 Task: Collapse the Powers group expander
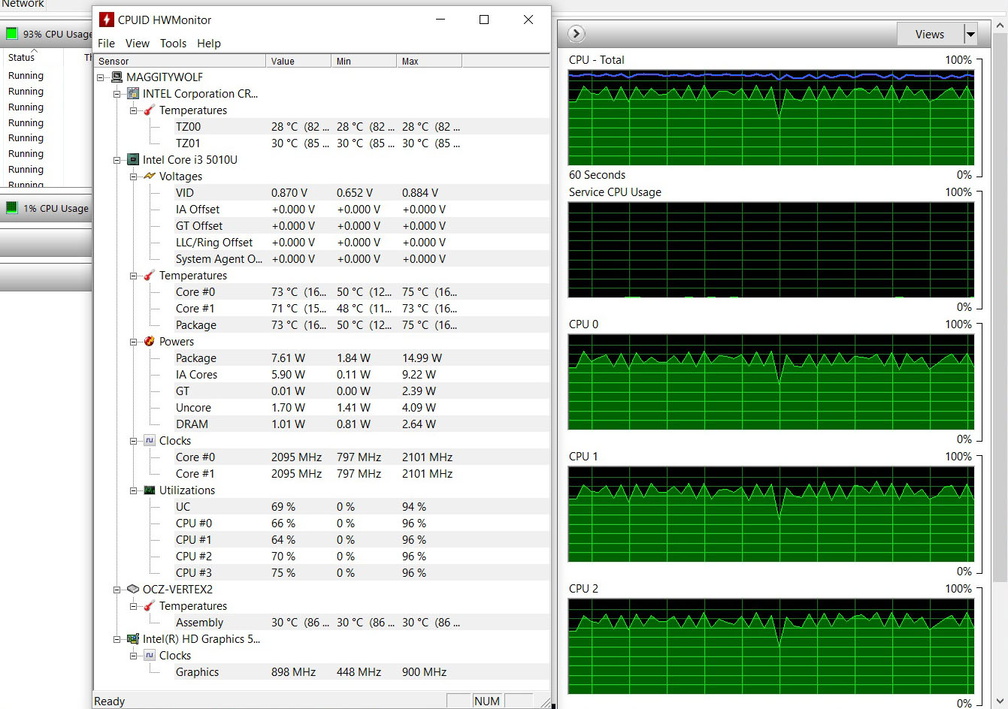pyautogui.click(x=134, y=342)
